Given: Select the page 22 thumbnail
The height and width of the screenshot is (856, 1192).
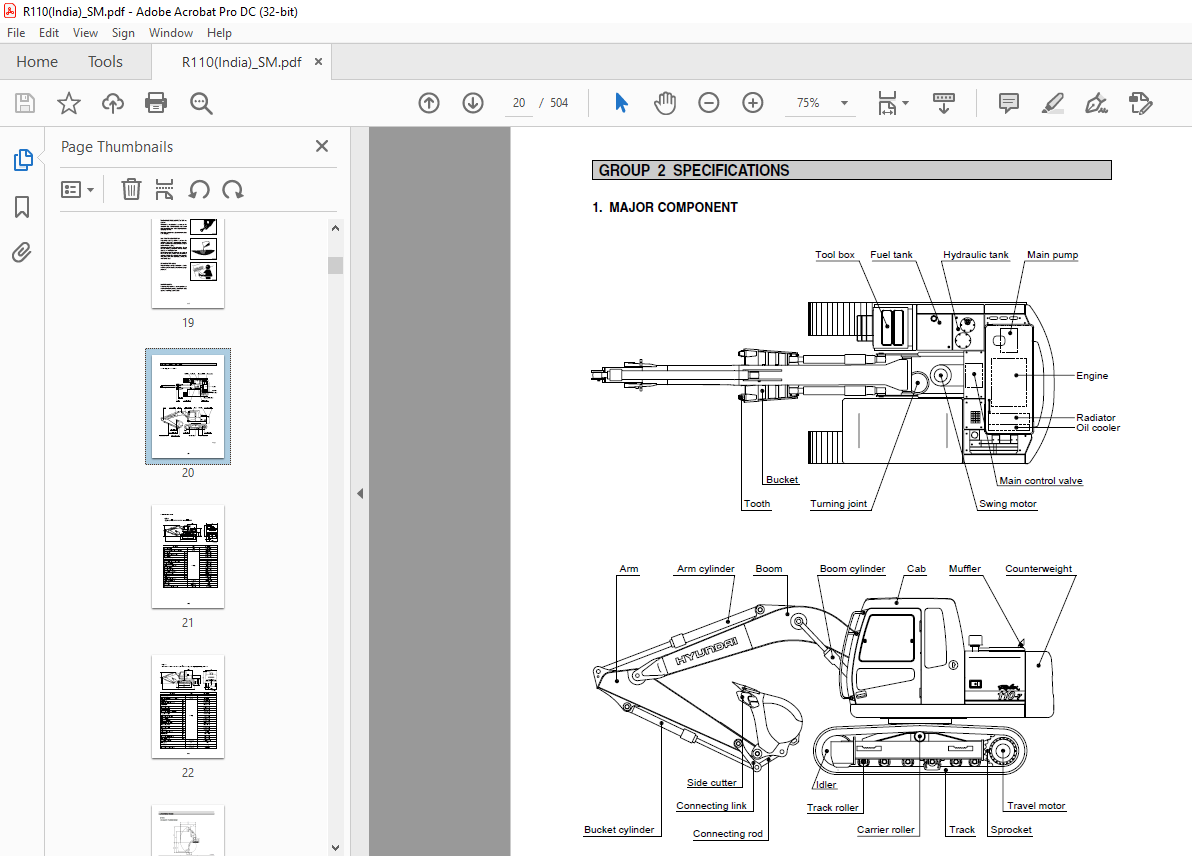Looking at the screenshot, I should coord(188,706).
